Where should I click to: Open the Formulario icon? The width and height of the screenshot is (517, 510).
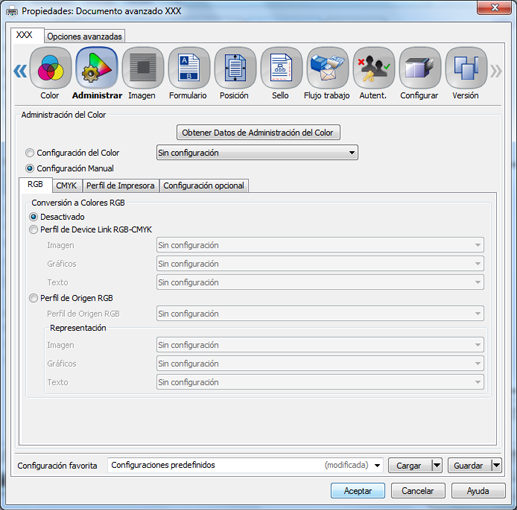tap(189, 68)
